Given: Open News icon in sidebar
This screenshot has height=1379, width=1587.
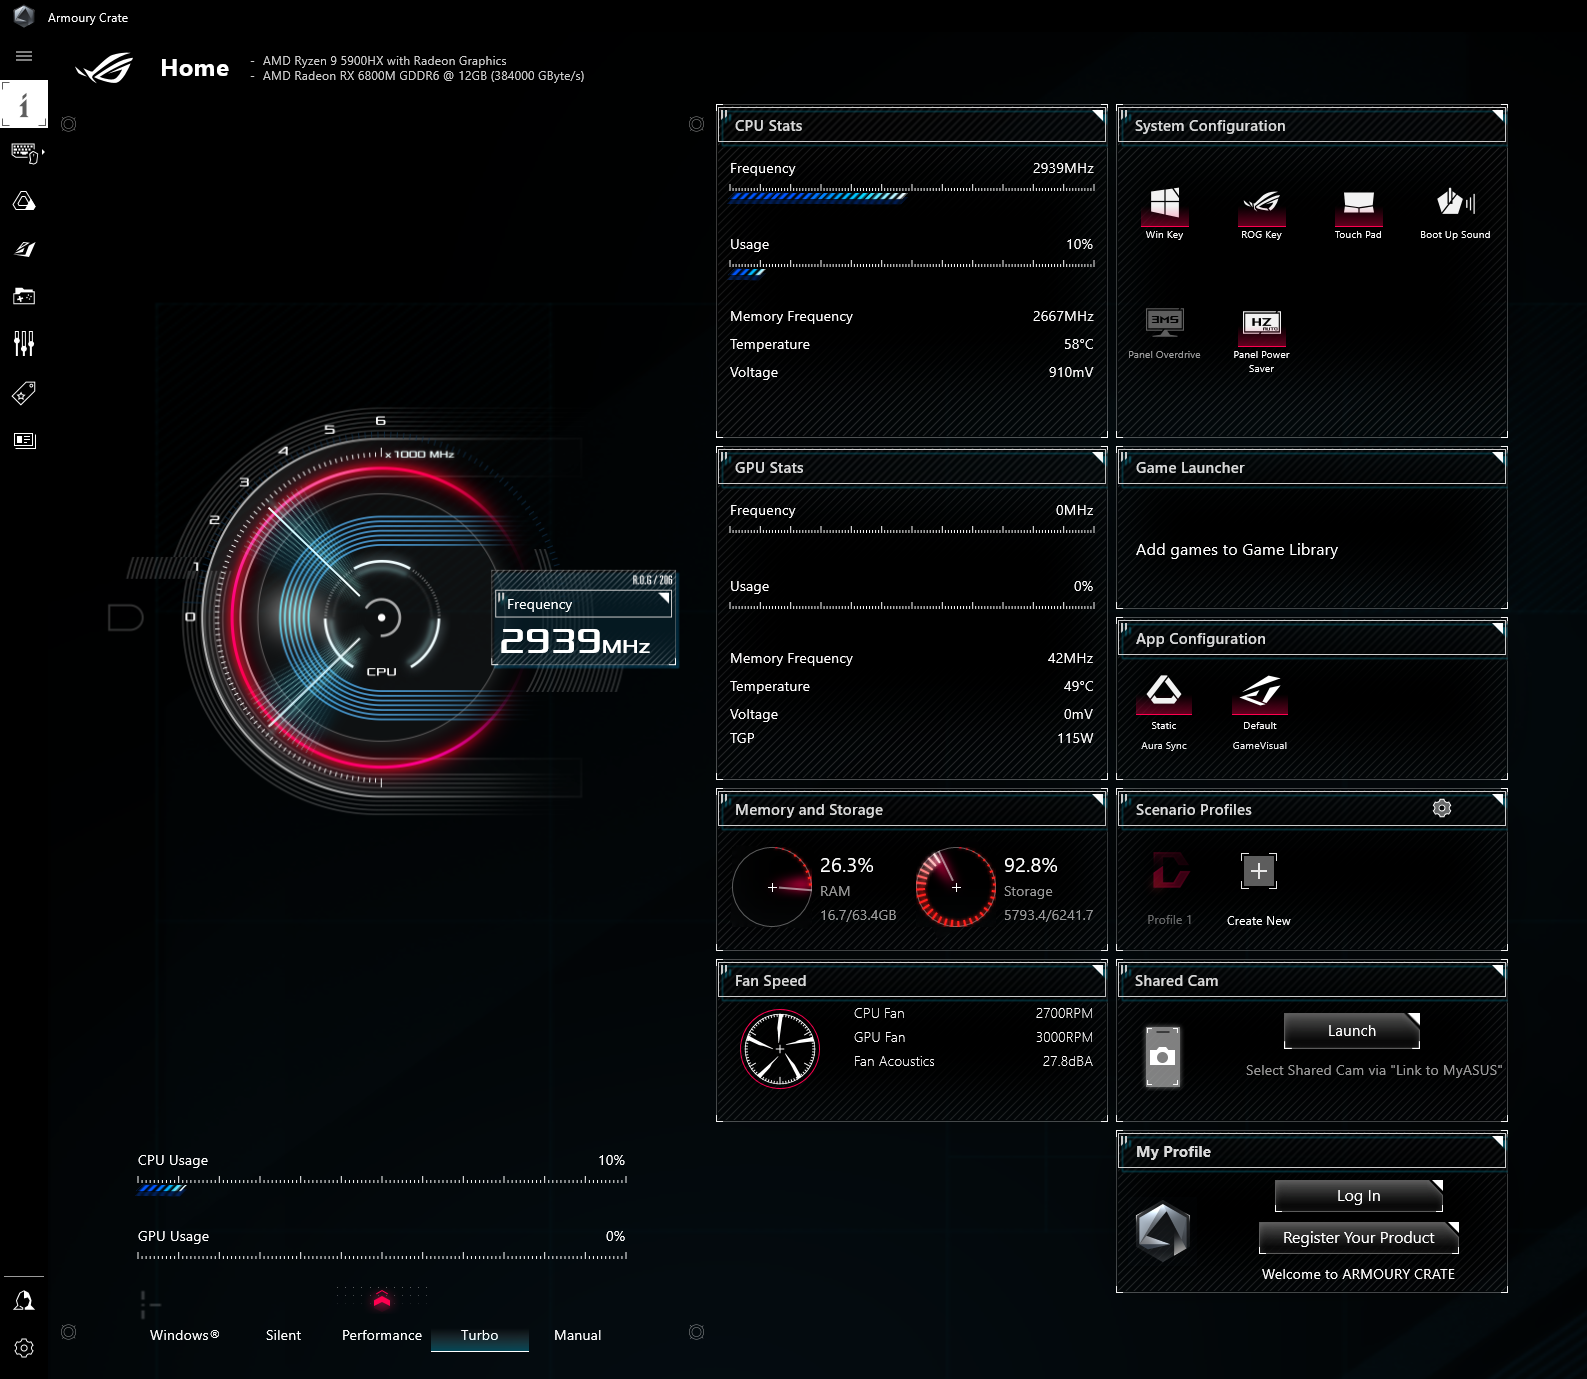Looking at the screenshot, I should (24, 440).
